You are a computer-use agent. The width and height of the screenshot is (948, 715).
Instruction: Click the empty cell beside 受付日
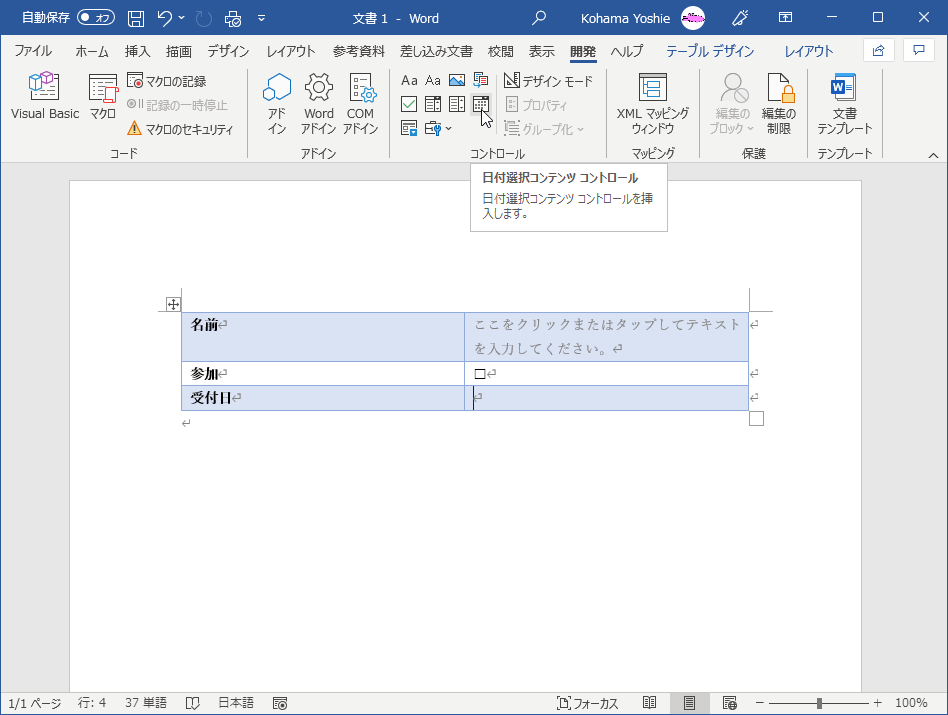pyautogui.click(x=606, y=398)
